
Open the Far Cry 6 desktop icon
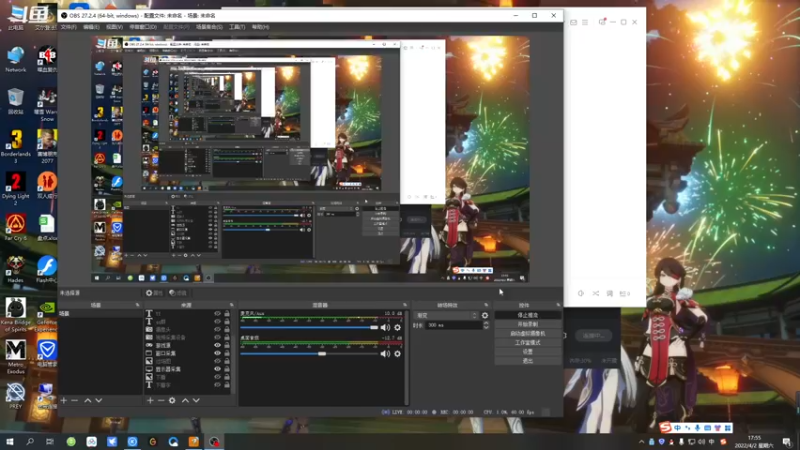point(16,227)
